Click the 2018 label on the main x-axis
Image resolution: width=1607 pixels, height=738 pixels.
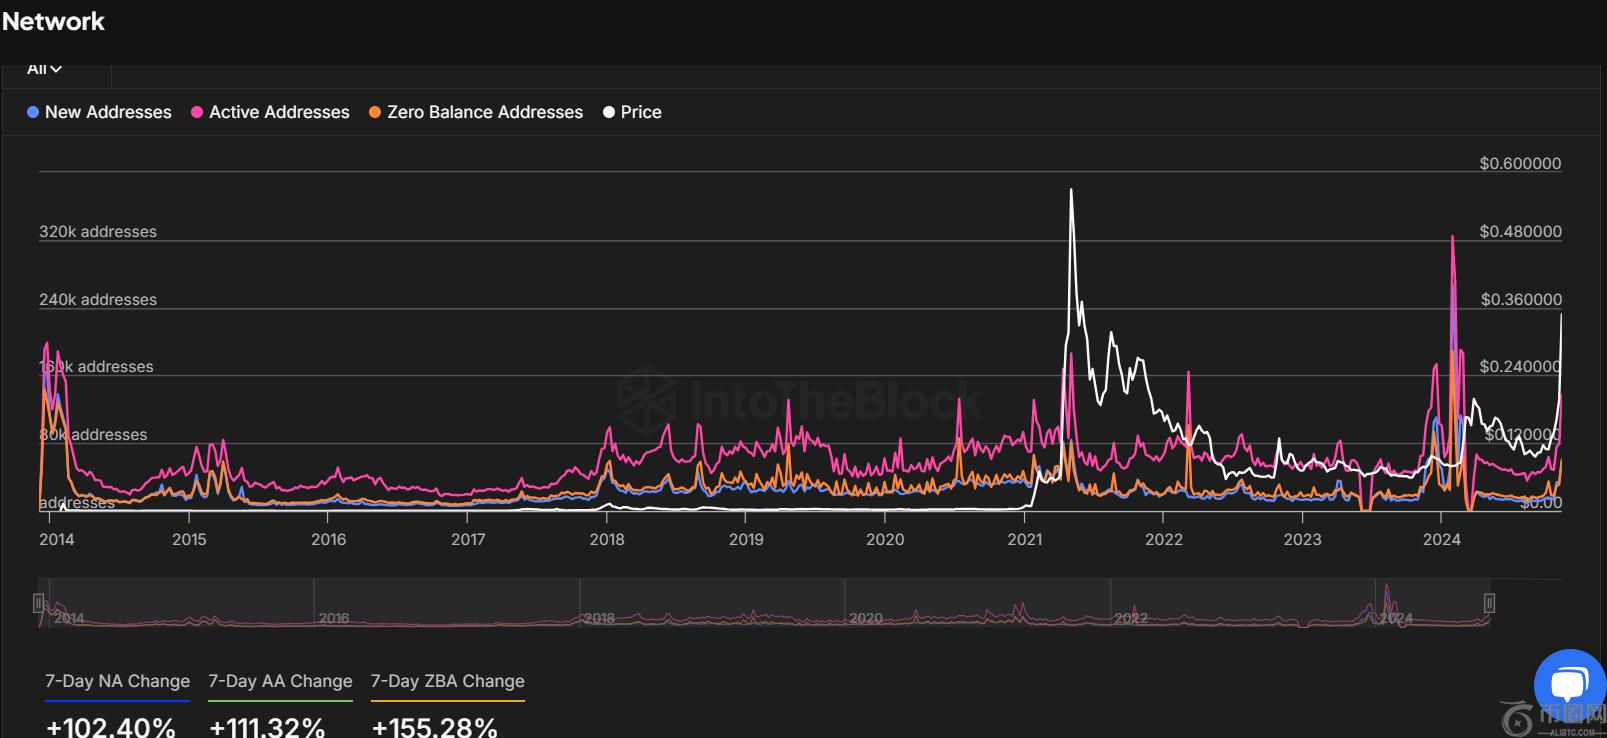point(607,539)
